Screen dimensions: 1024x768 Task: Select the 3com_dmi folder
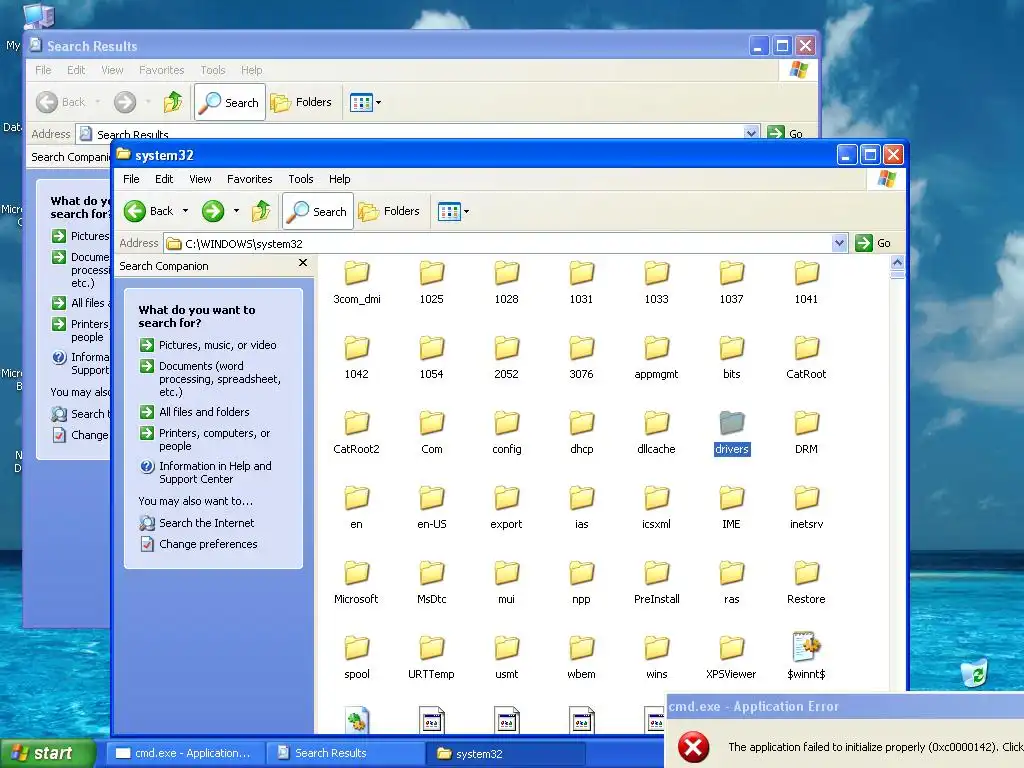pos(357,283)
